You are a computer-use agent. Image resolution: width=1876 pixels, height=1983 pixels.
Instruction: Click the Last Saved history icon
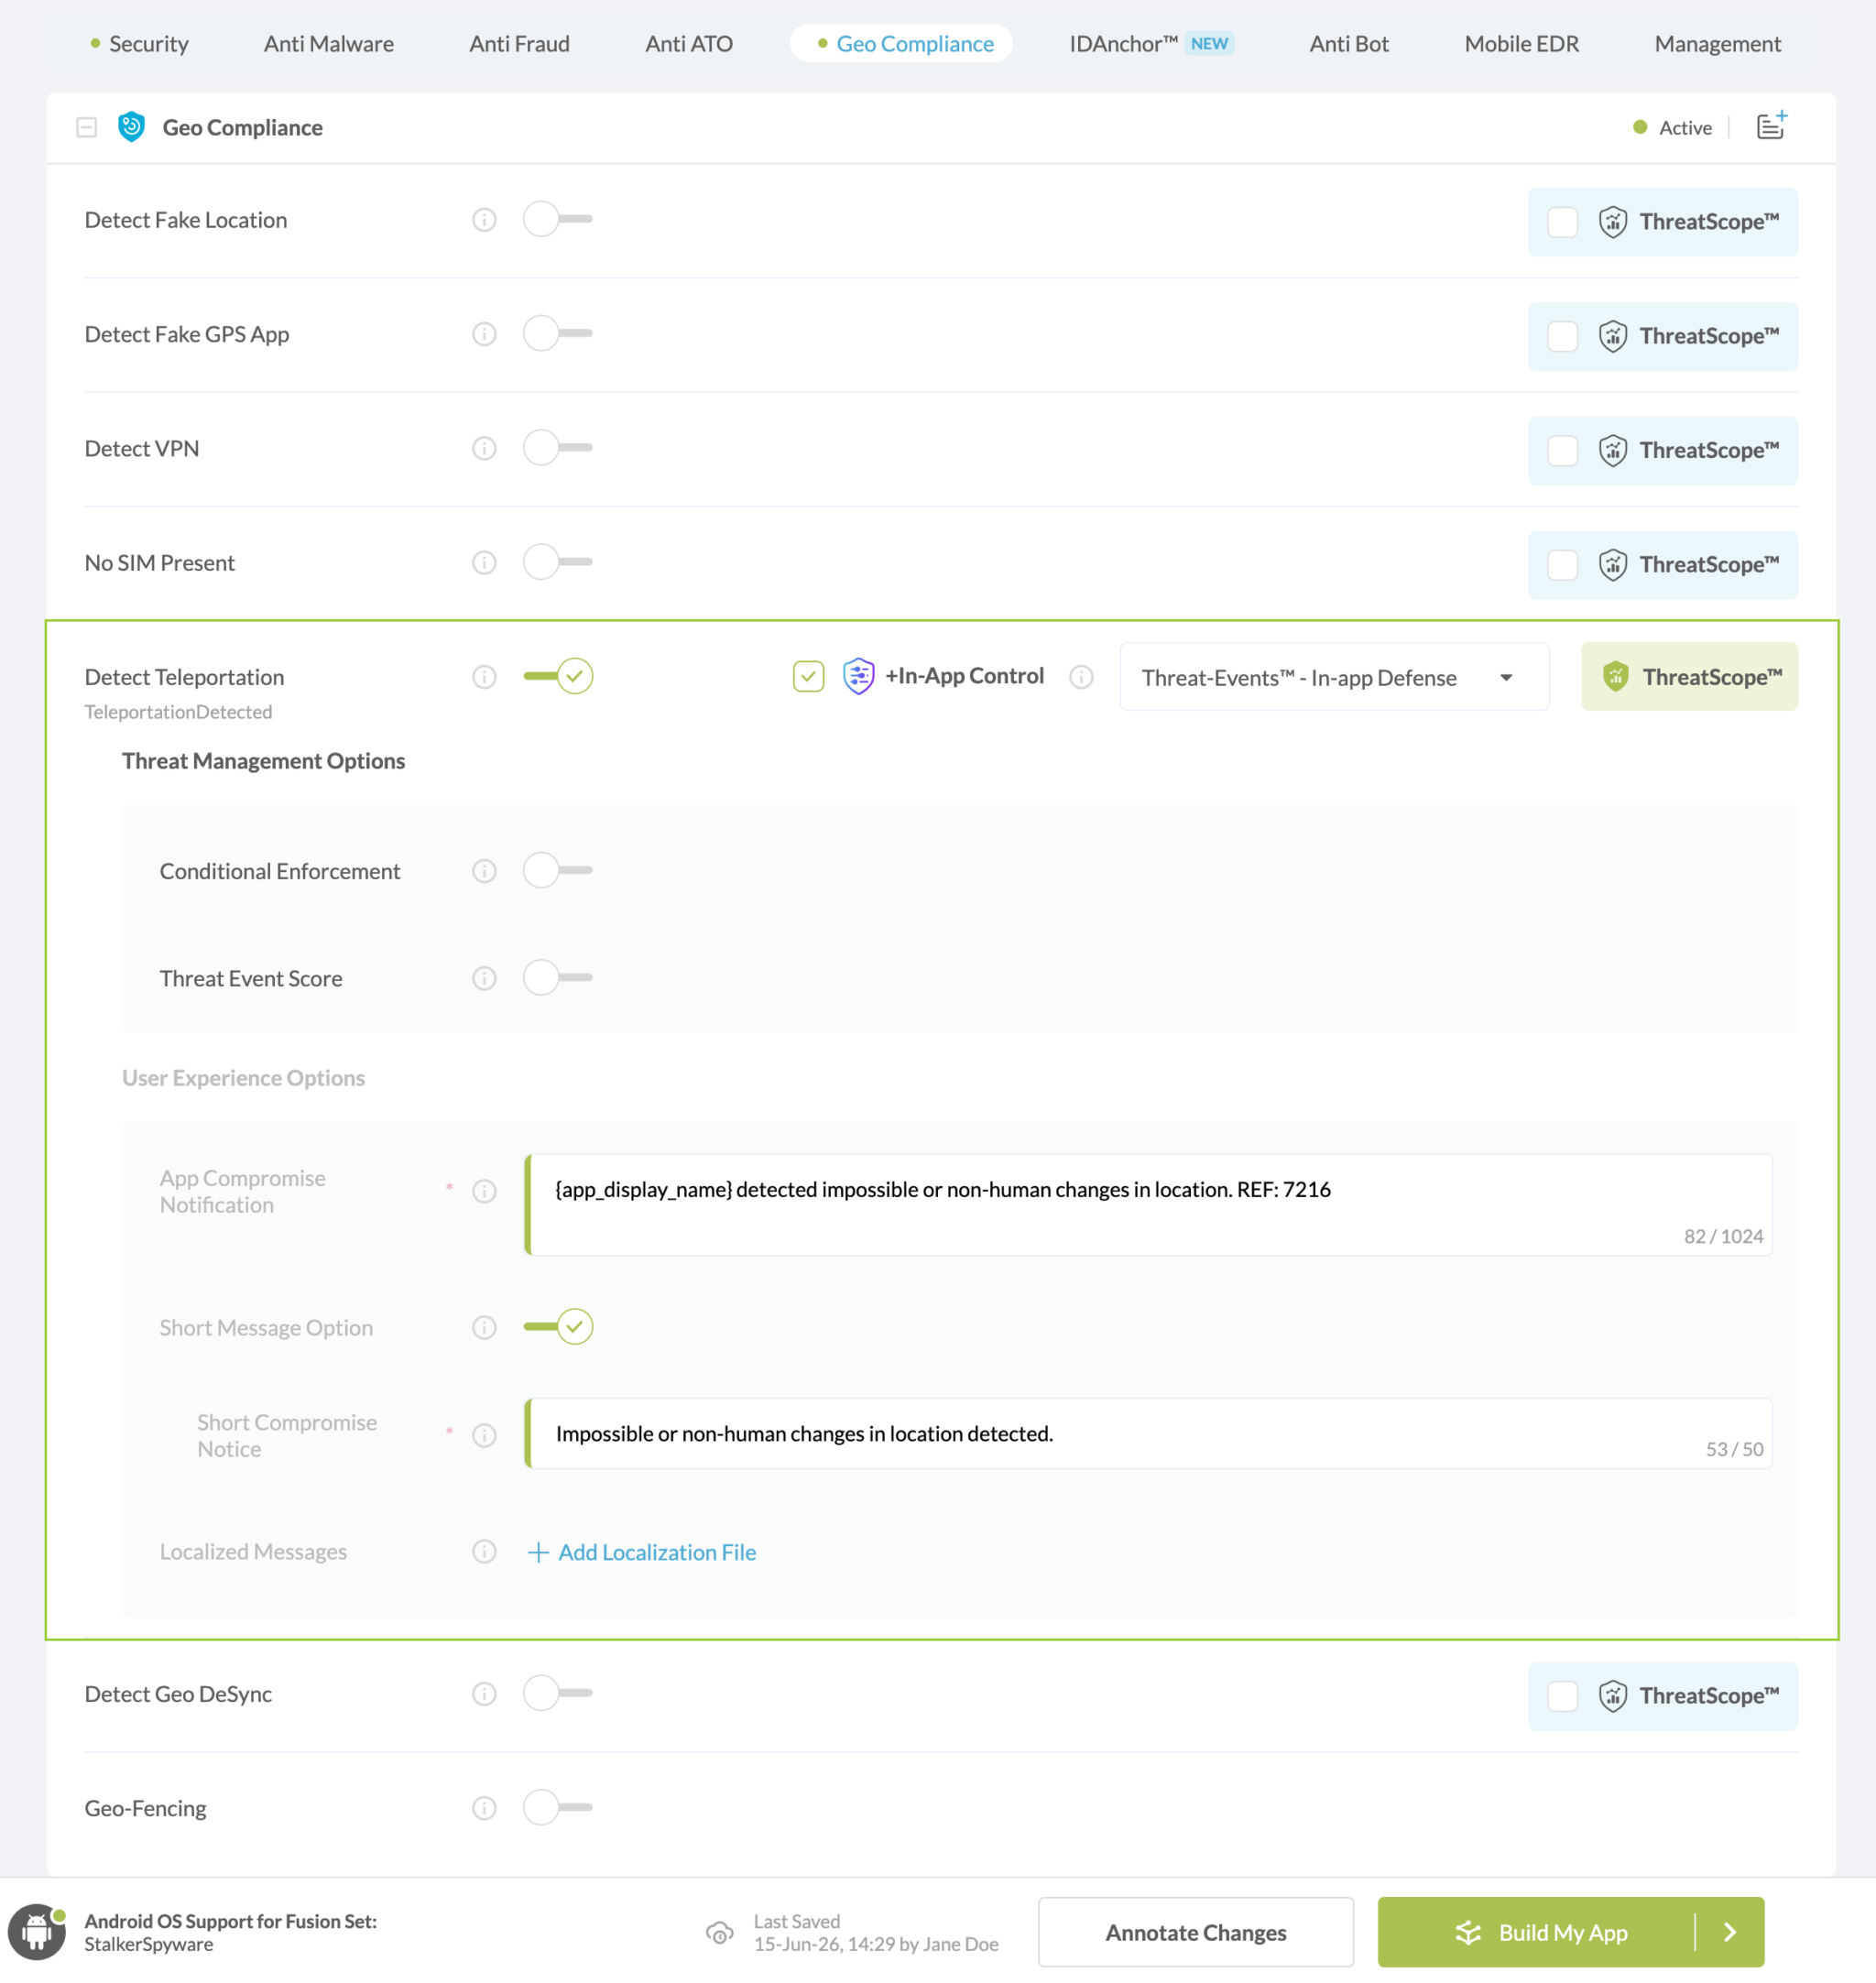point(720,1932)
